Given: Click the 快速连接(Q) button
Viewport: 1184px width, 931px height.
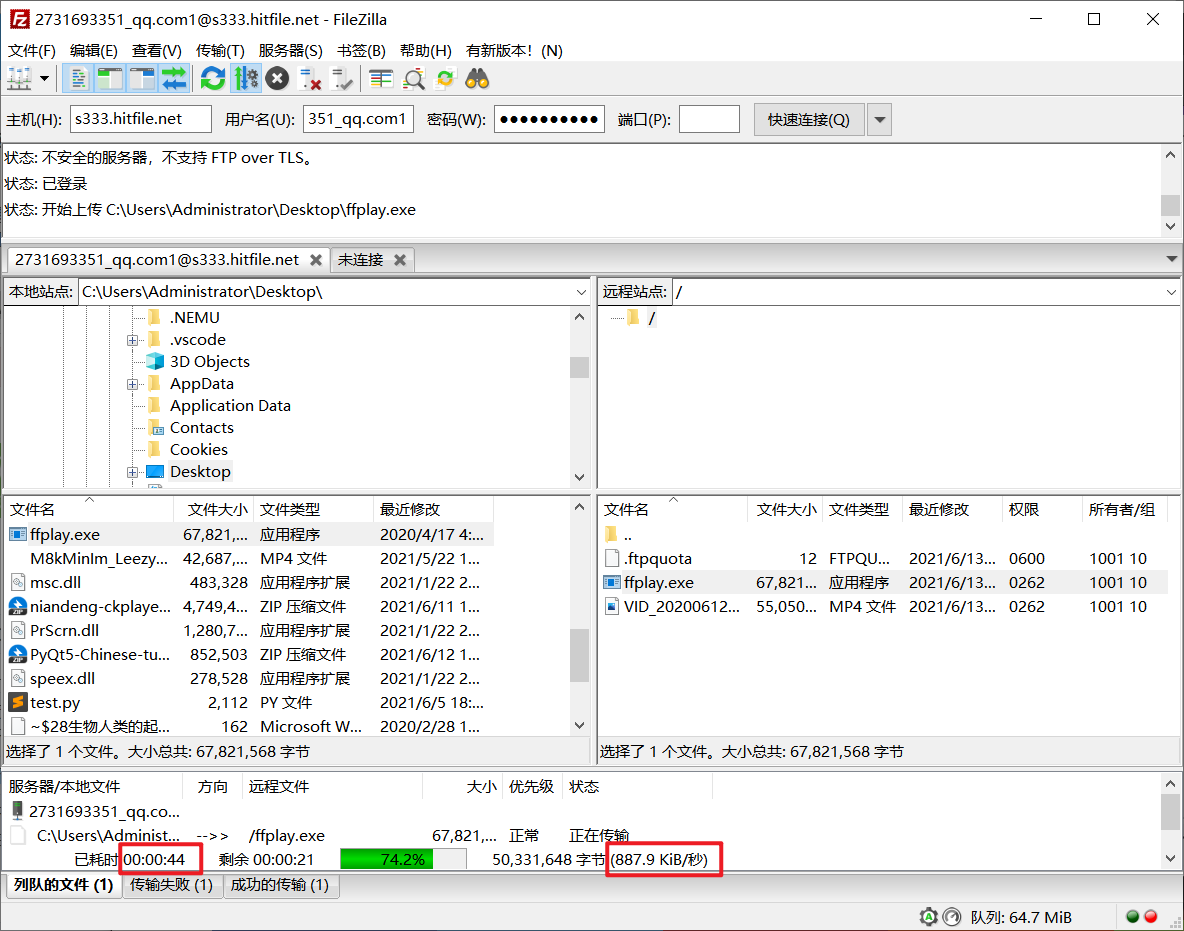Looking at the screenshot, I should 809,119.
